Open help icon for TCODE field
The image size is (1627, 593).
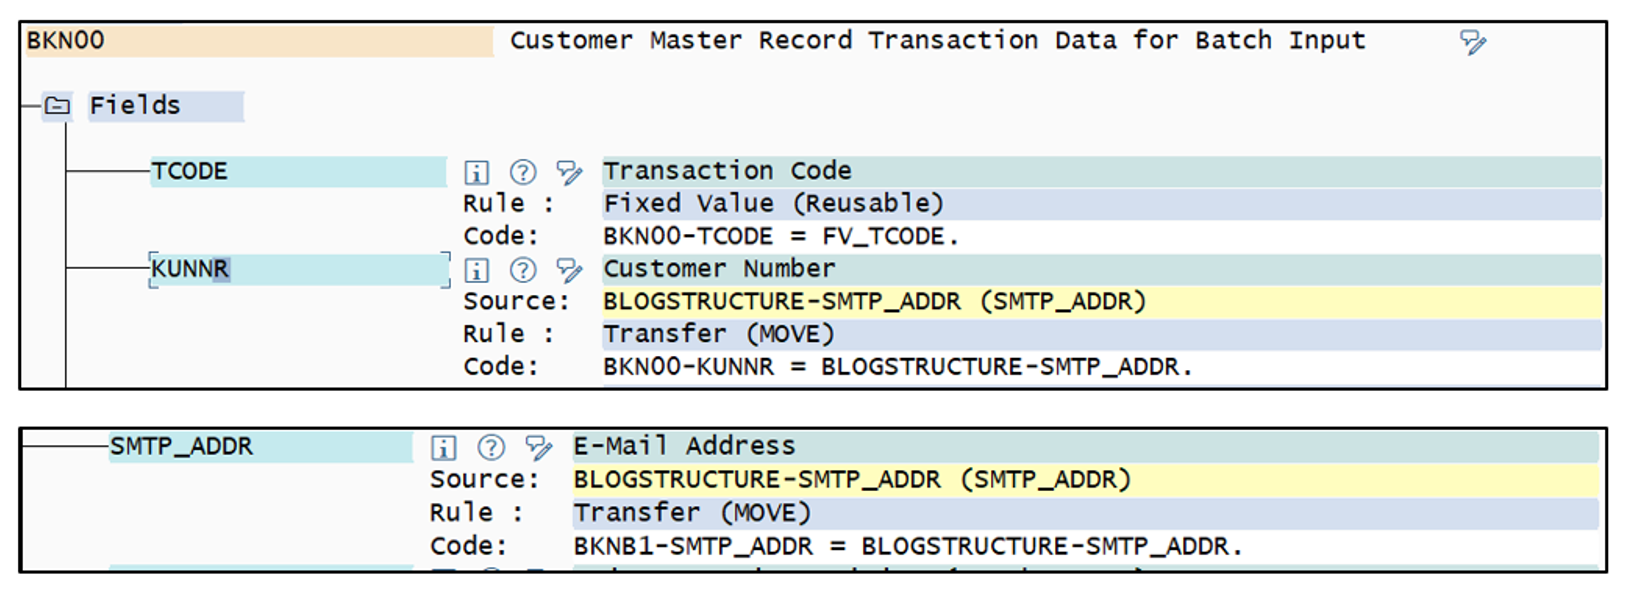click(523, 172)
